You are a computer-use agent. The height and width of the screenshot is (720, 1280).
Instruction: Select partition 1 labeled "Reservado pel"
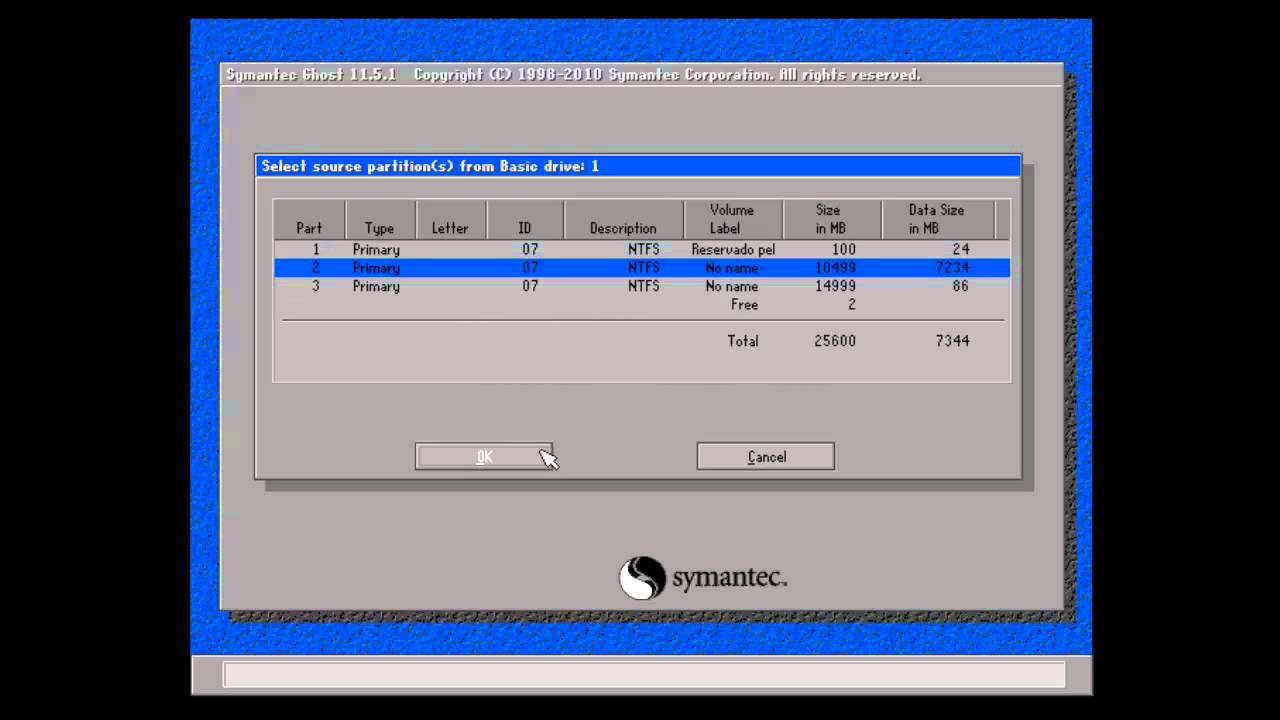click(642, 249)
